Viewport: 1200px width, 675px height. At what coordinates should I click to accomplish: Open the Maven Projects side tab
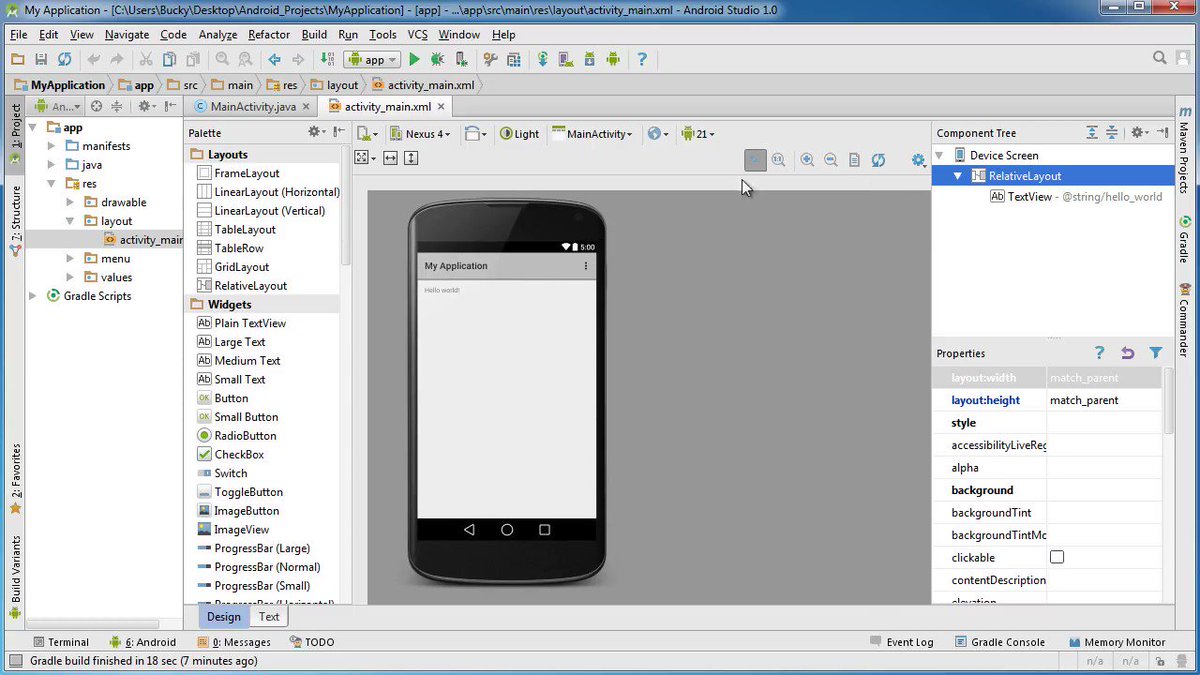pyautogui.click(x=1185, y=150)
